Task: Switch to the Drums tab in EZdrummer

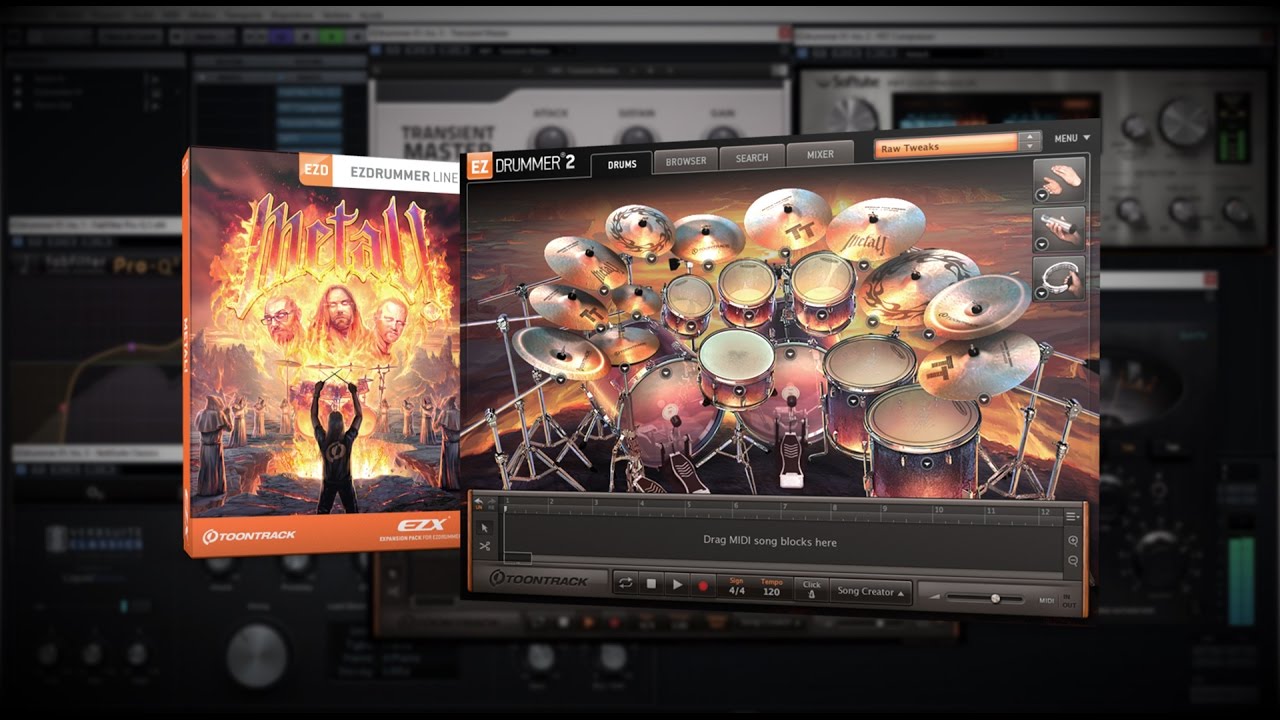Action: coord(621,163)
